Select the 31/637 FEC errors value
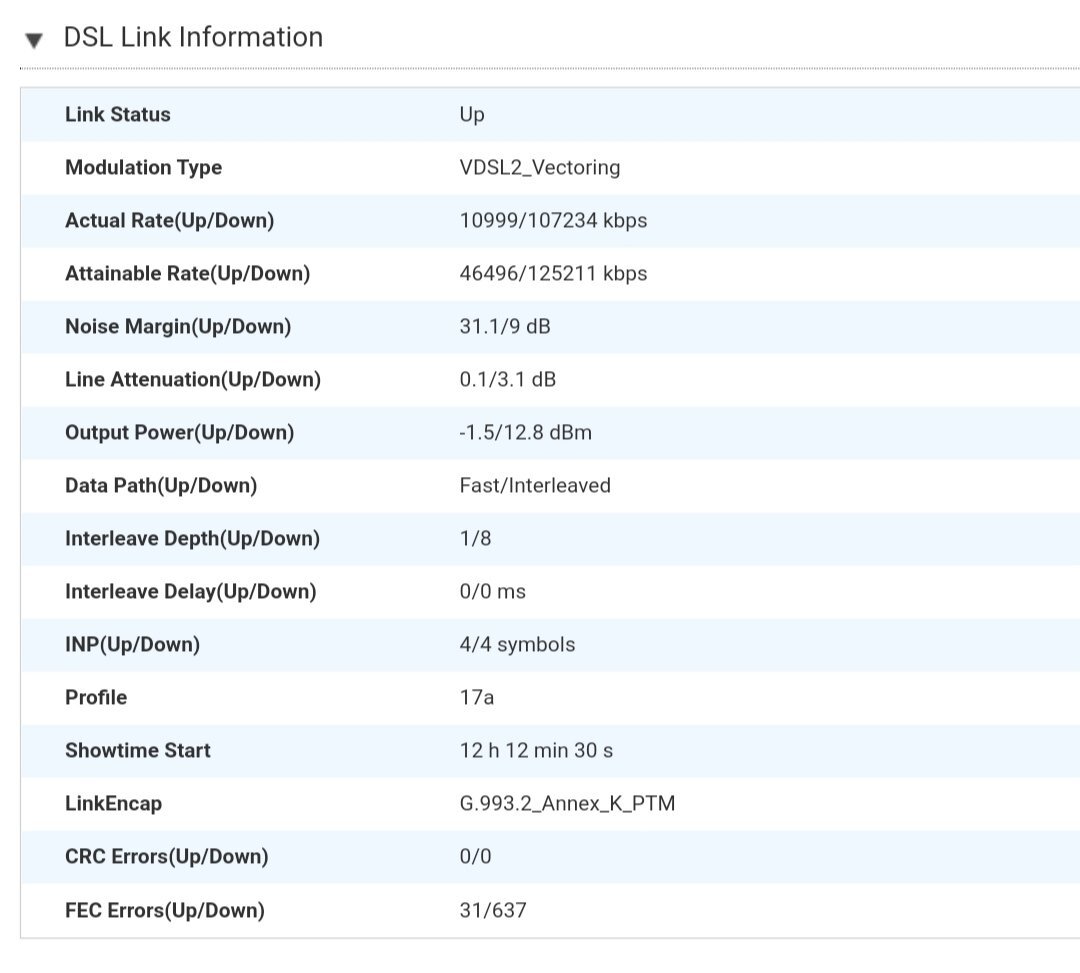The width and height of the screenshot is (1080, 973). tap(492, 910)
